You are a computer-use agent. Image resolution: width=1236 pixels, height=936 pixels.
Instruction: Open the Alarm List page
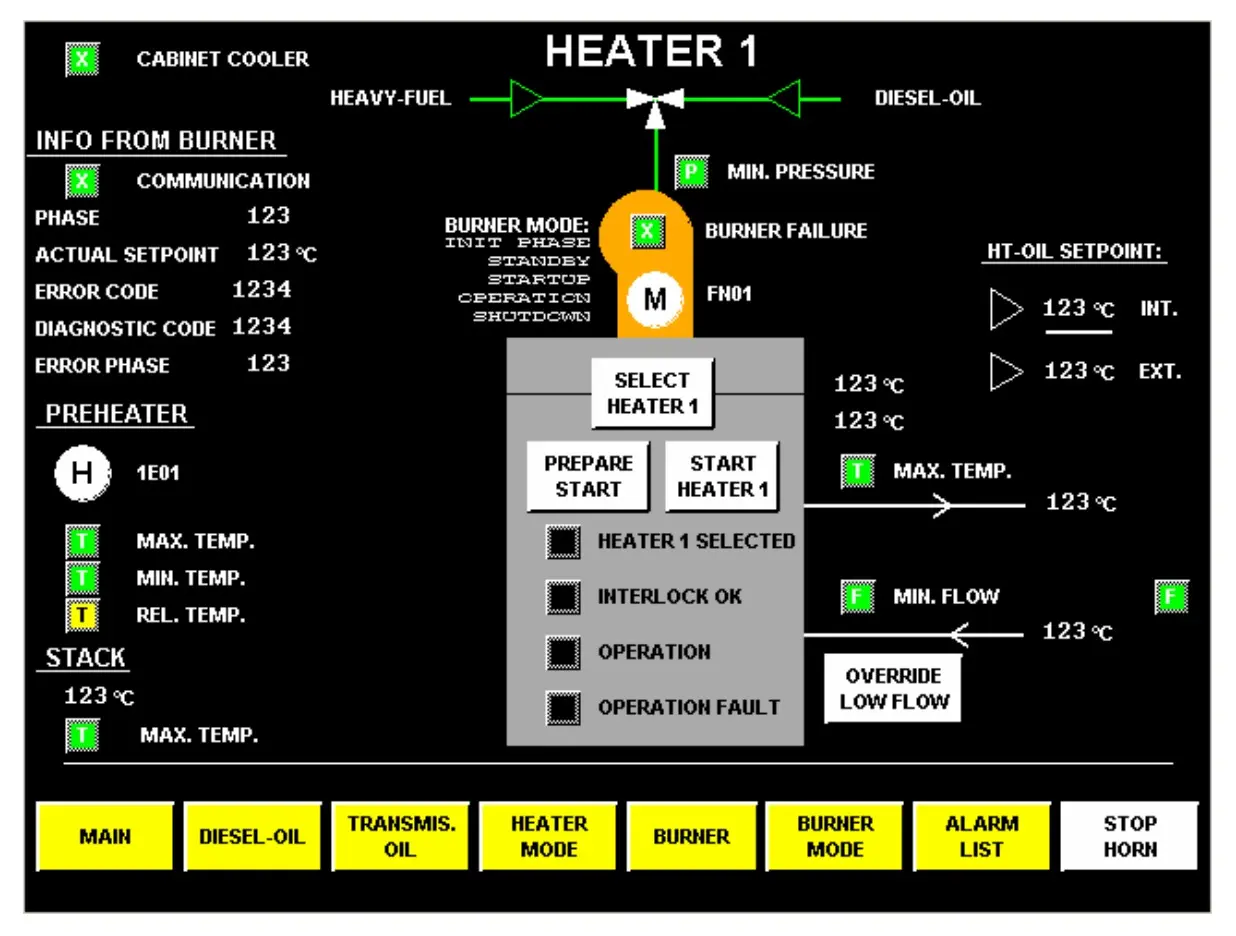tap(982, 837)
